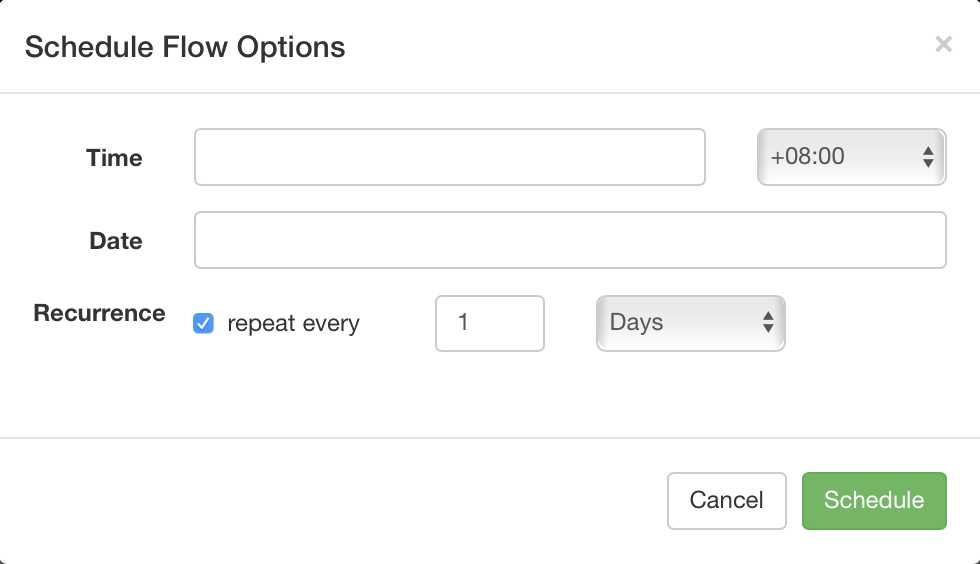Open the +08:00 timezone dropdown
The height and width of the screenshot is (564, 980).
pyautogui.click(x=851, y=157)
